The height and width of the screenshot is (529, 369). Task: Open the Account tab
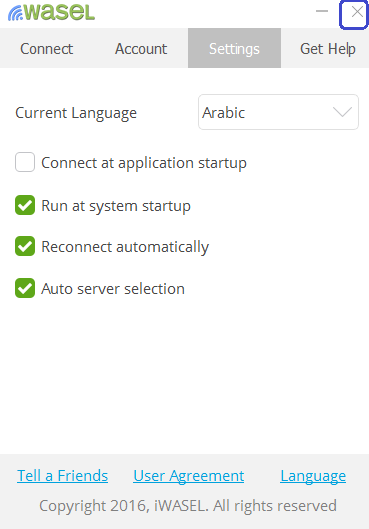(x=141, y=49)
